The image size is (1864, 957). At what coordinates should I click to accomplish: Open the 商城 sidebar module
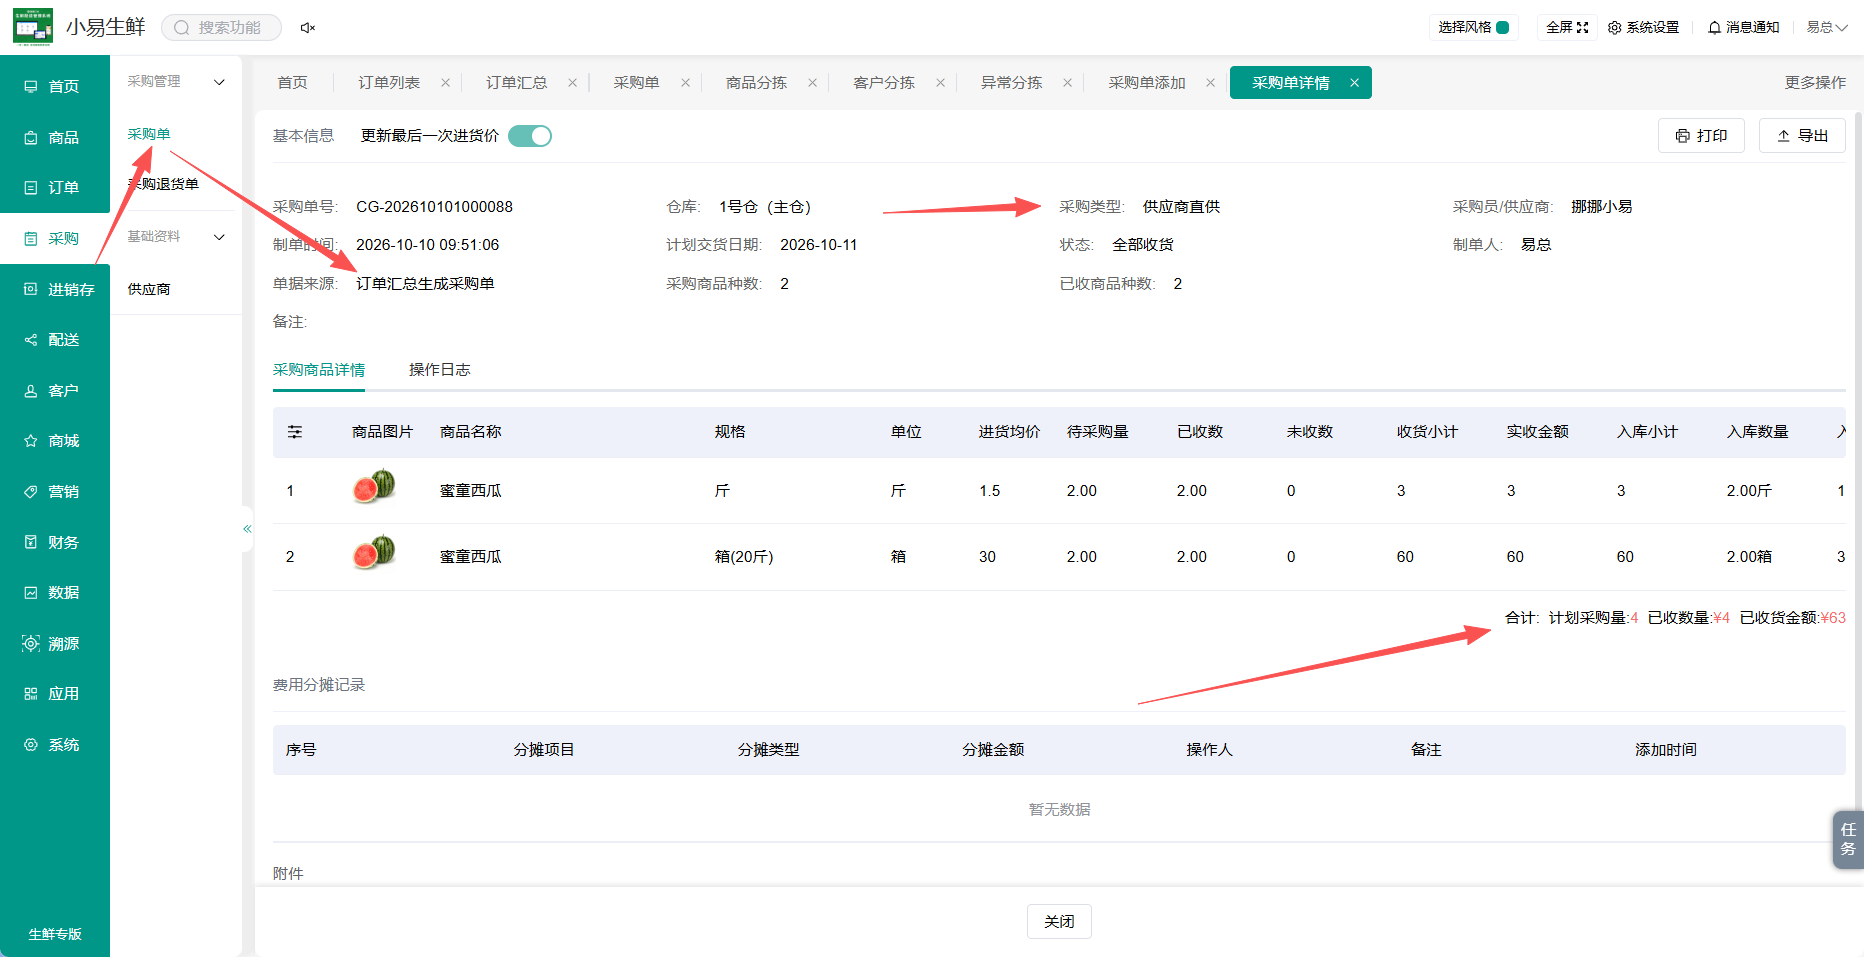pyautogui.click(x=54, y=440)
